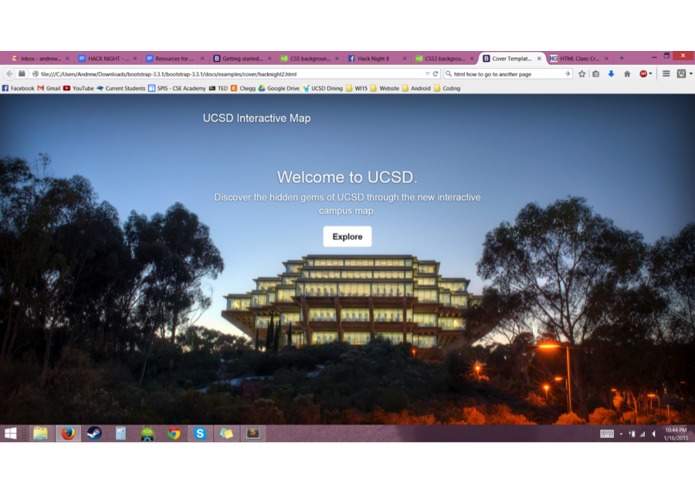
Task: Open a new browser tab
Action: click(621, 58)
